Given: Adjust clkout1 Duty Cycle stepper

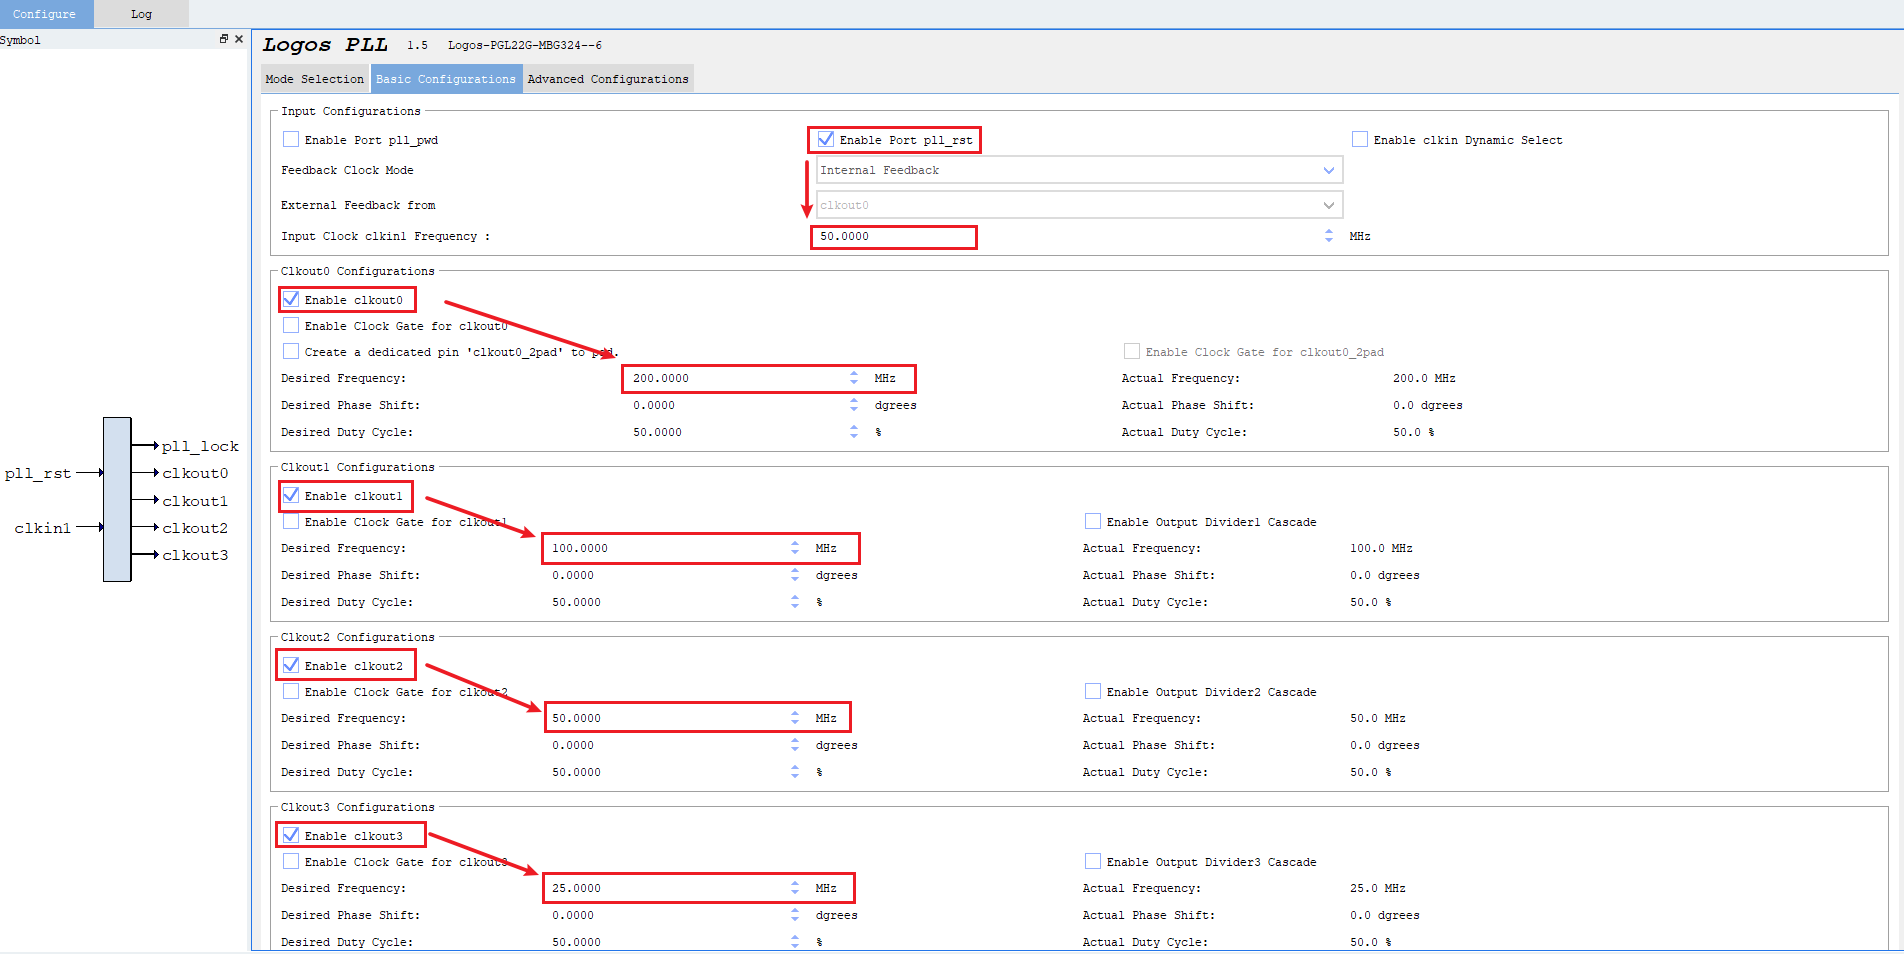Looking at the screenshot, I should pos(795,602).
